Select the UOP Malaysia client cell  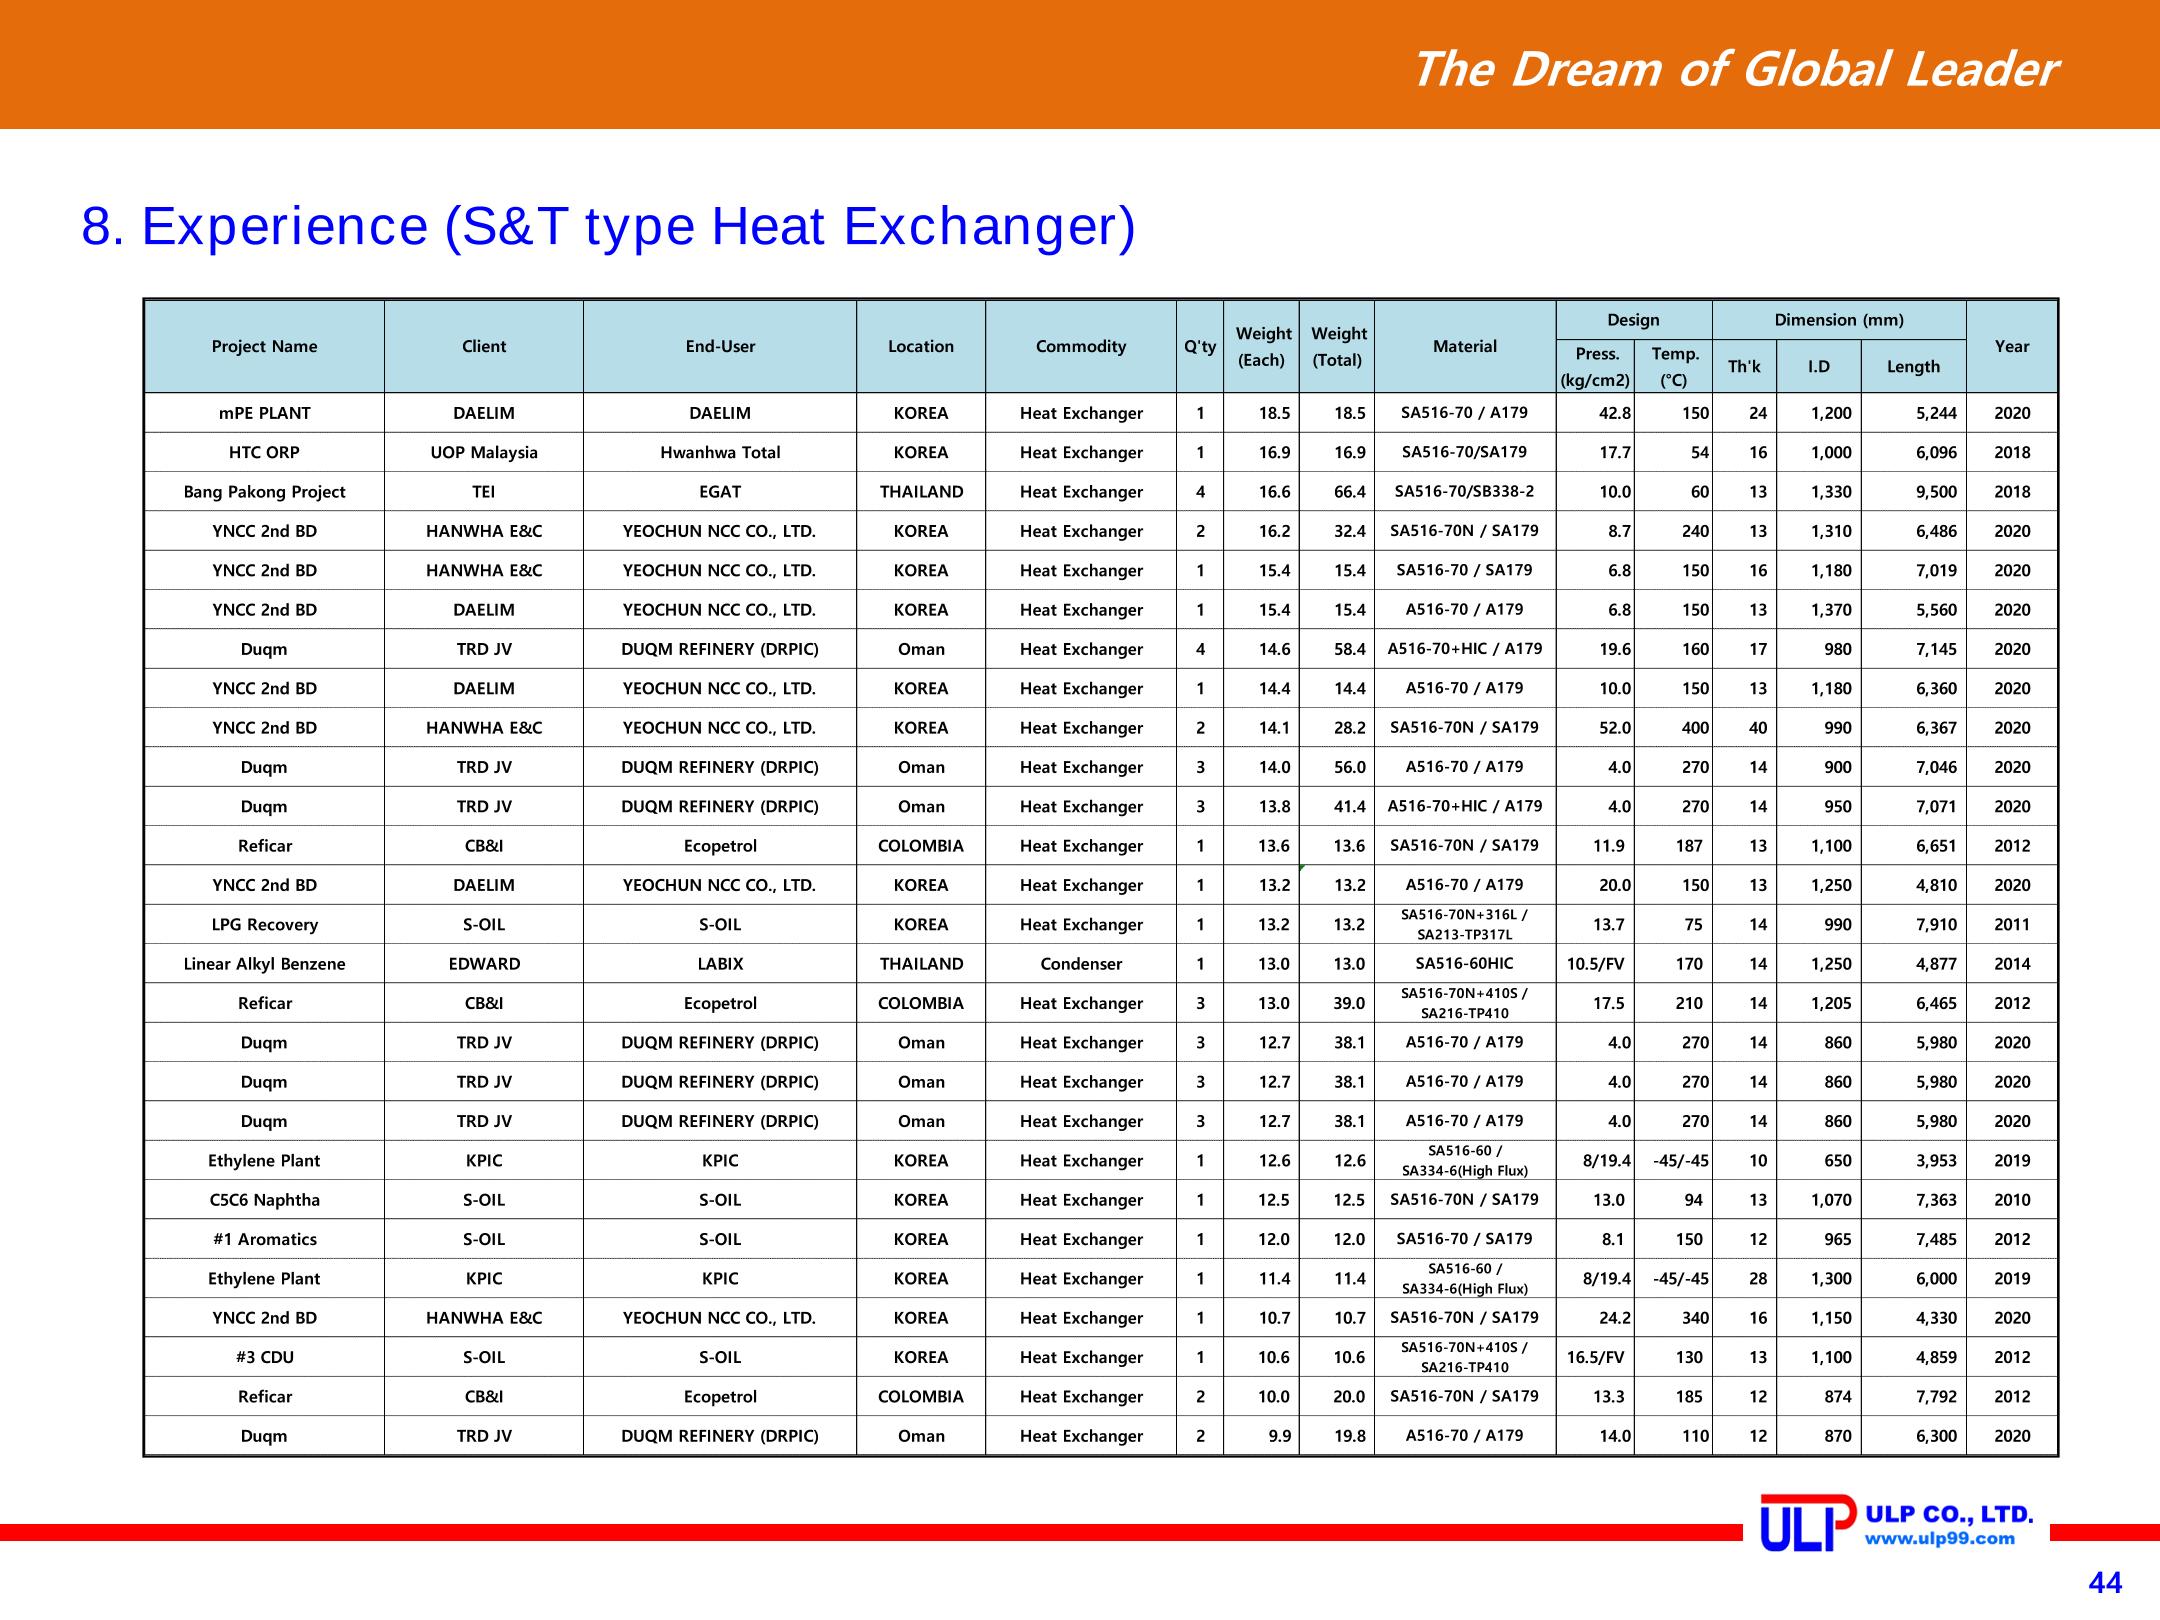pos(484,452)
